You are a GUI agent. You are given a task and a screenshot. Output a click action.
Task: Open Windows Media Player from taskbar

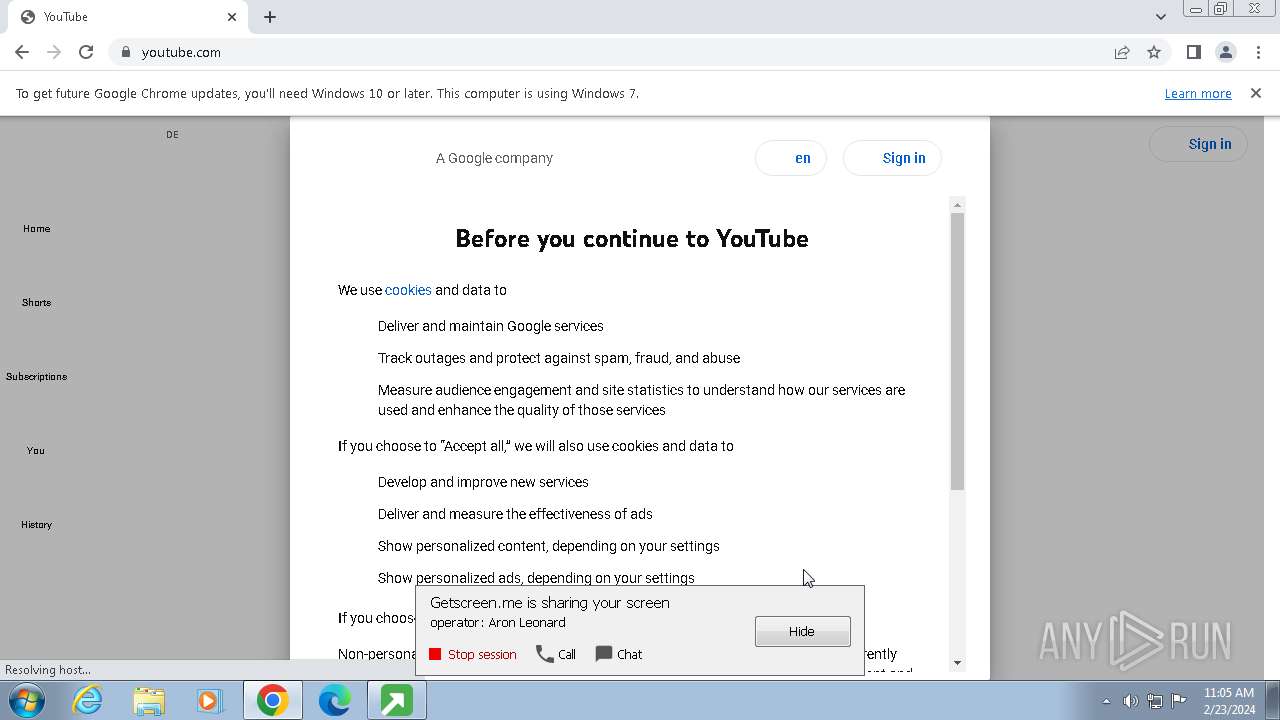click(x=210, y=700)
